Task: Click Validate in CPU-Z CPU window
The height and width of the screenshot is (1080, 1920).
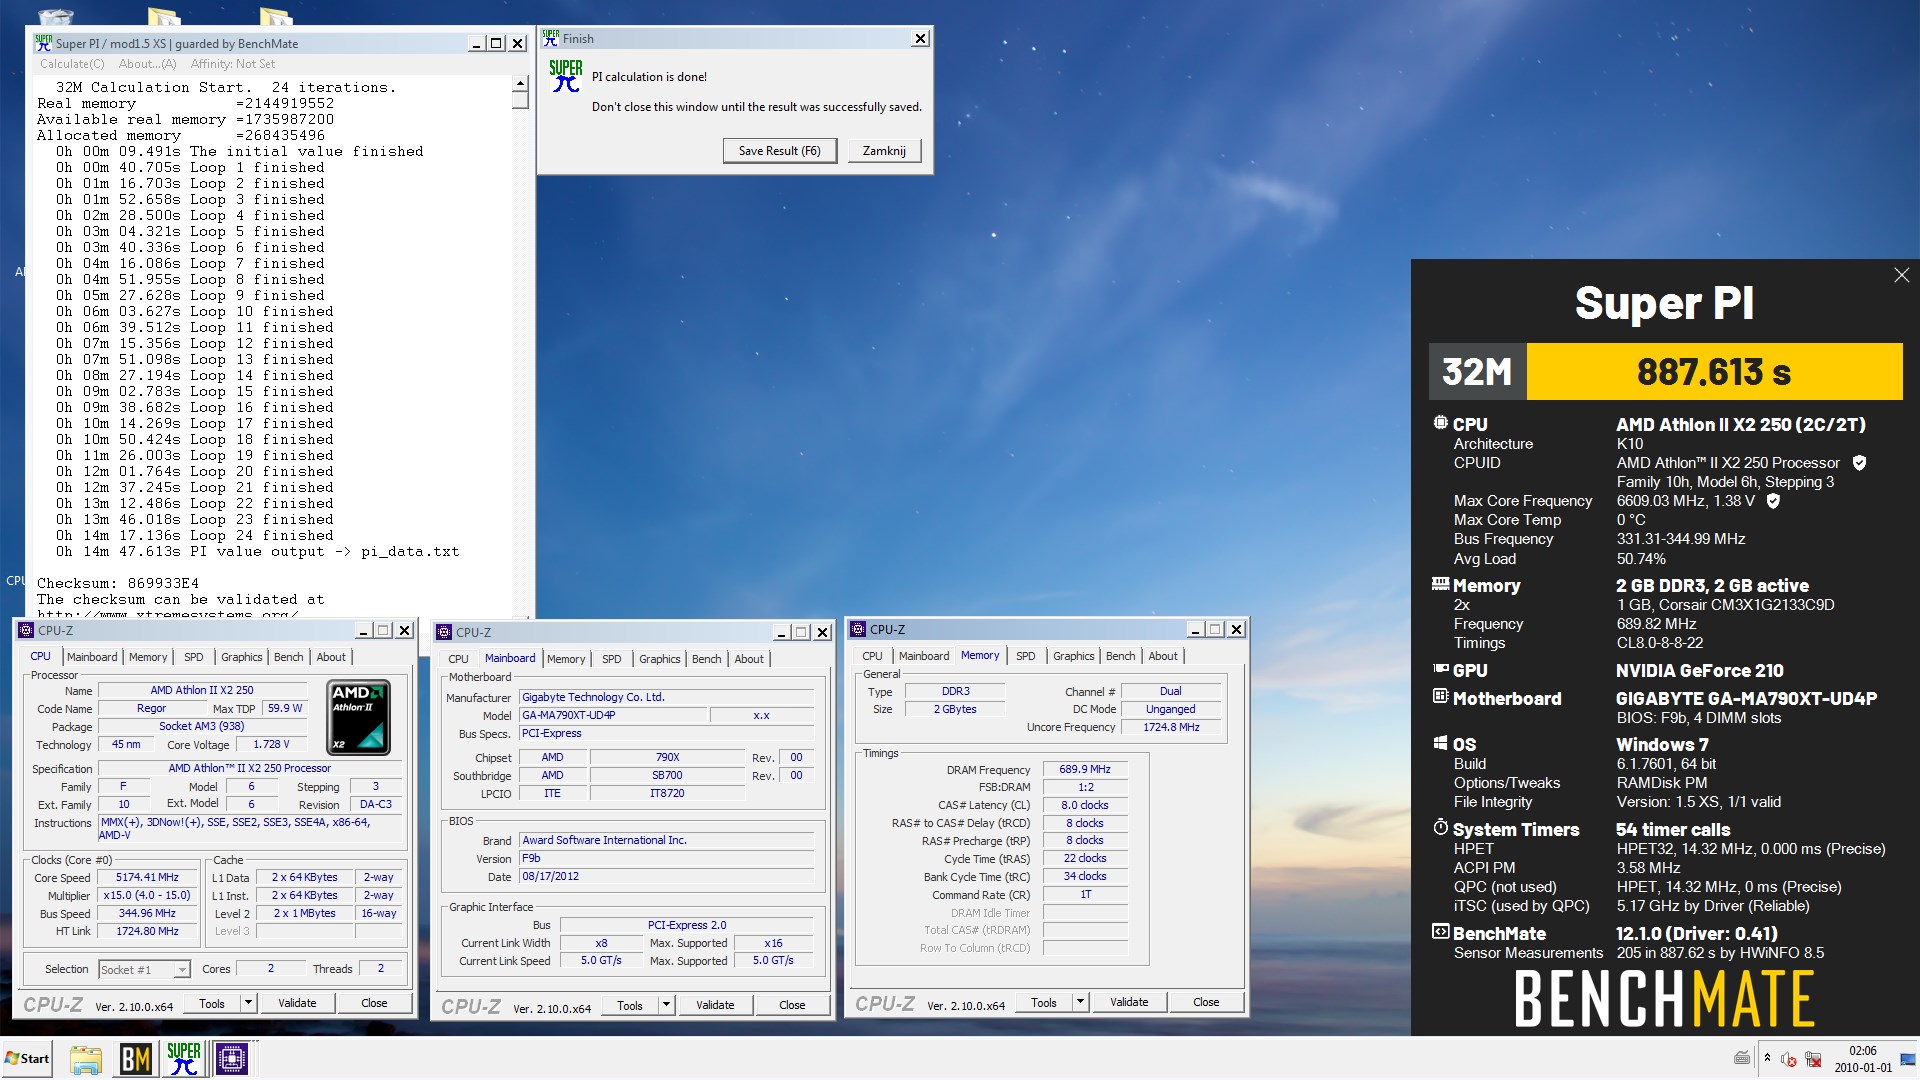Action: (297, 1003)
